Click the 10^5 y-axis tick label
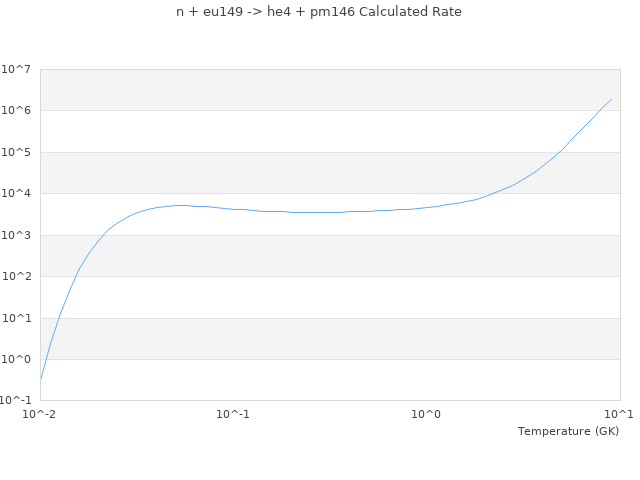640x480 pixels. pyautogui.click(x=16, y=152)
